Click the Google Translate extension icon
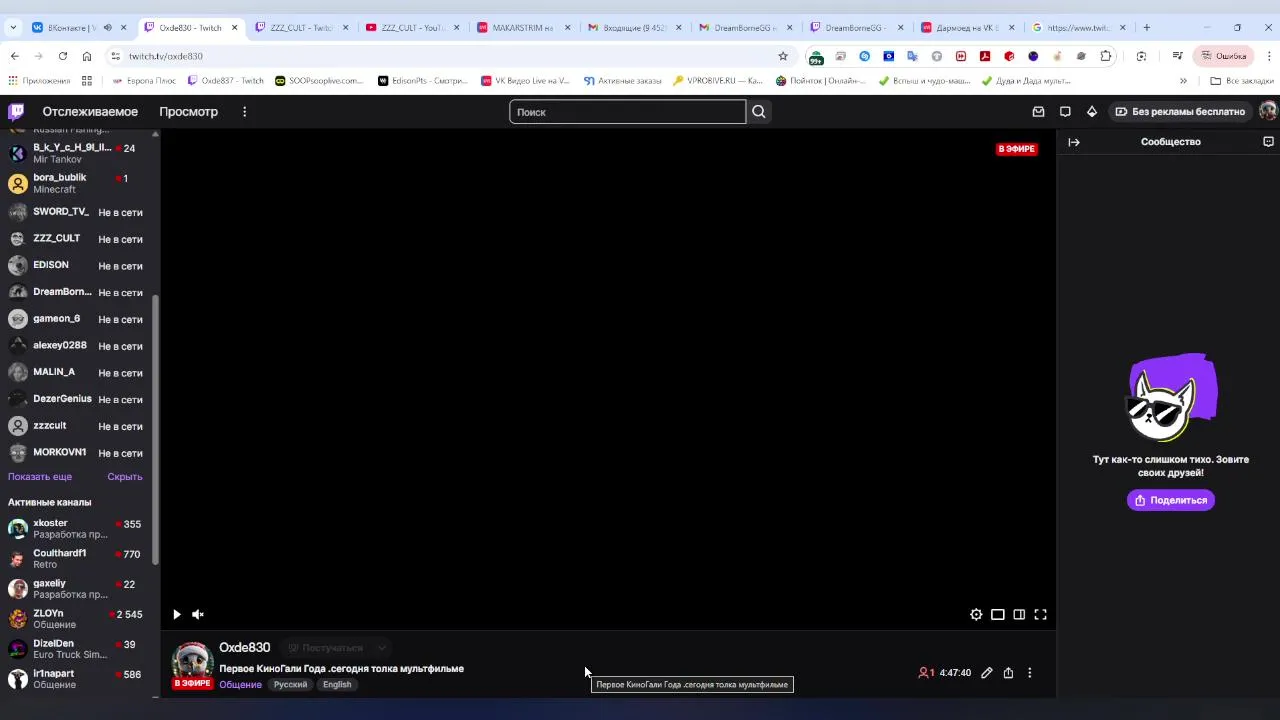 pyautogui.click(x=912, y=56)
